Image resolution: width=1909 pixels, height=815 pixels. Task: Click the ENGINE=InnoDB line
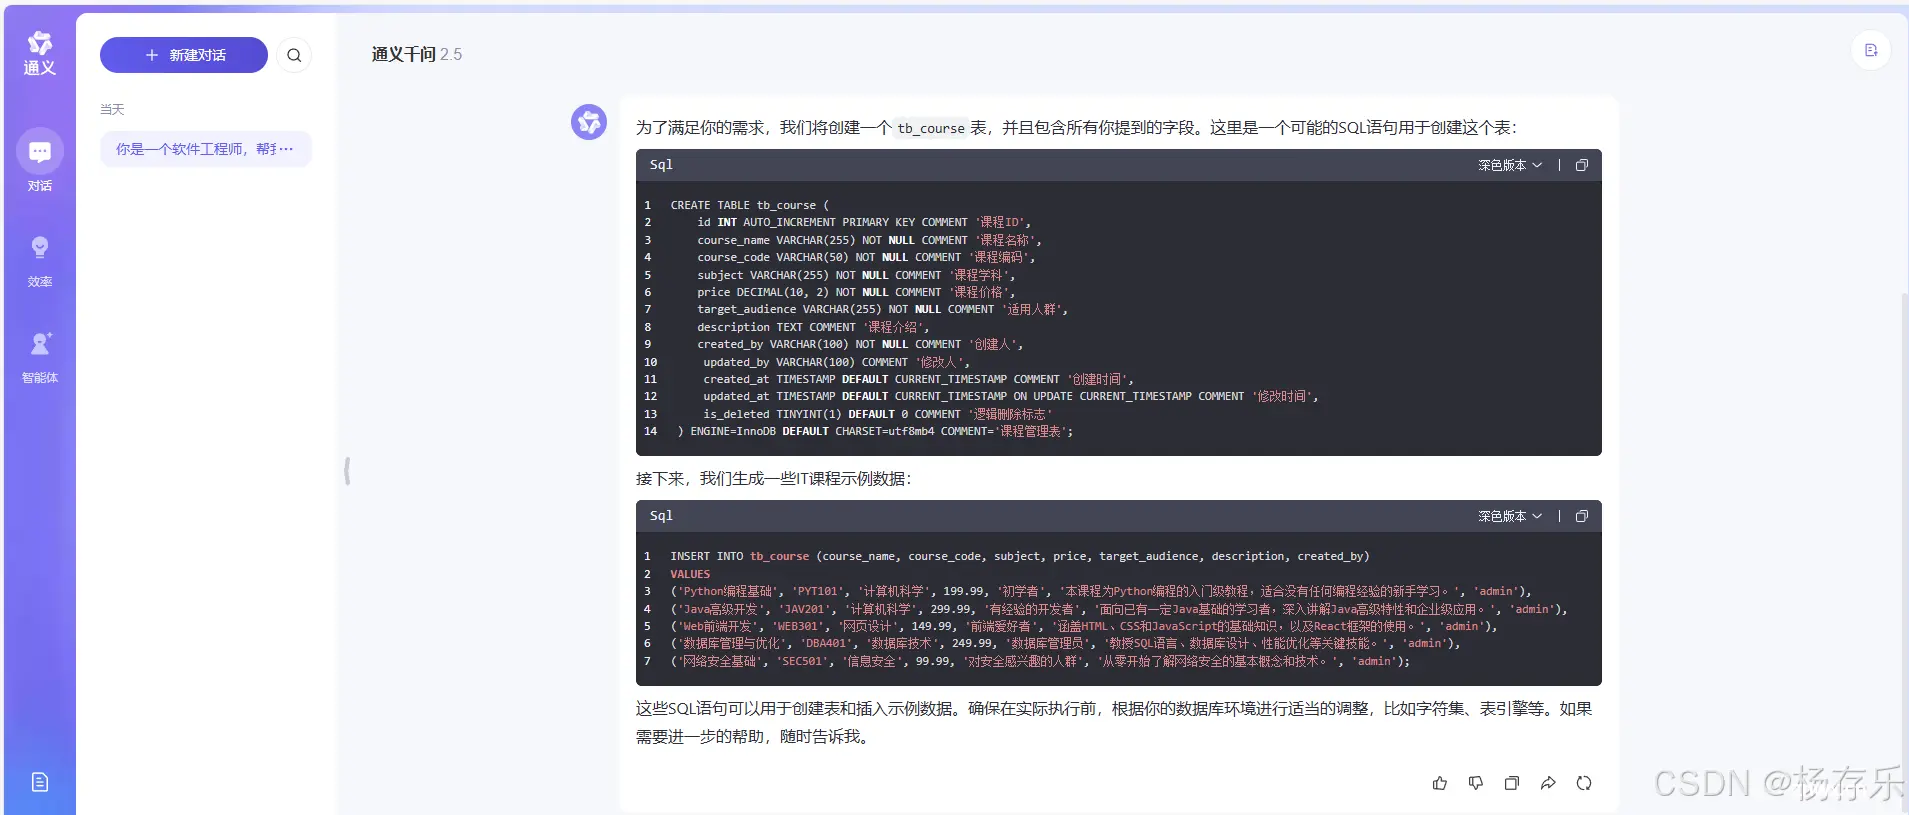point(875,431)
